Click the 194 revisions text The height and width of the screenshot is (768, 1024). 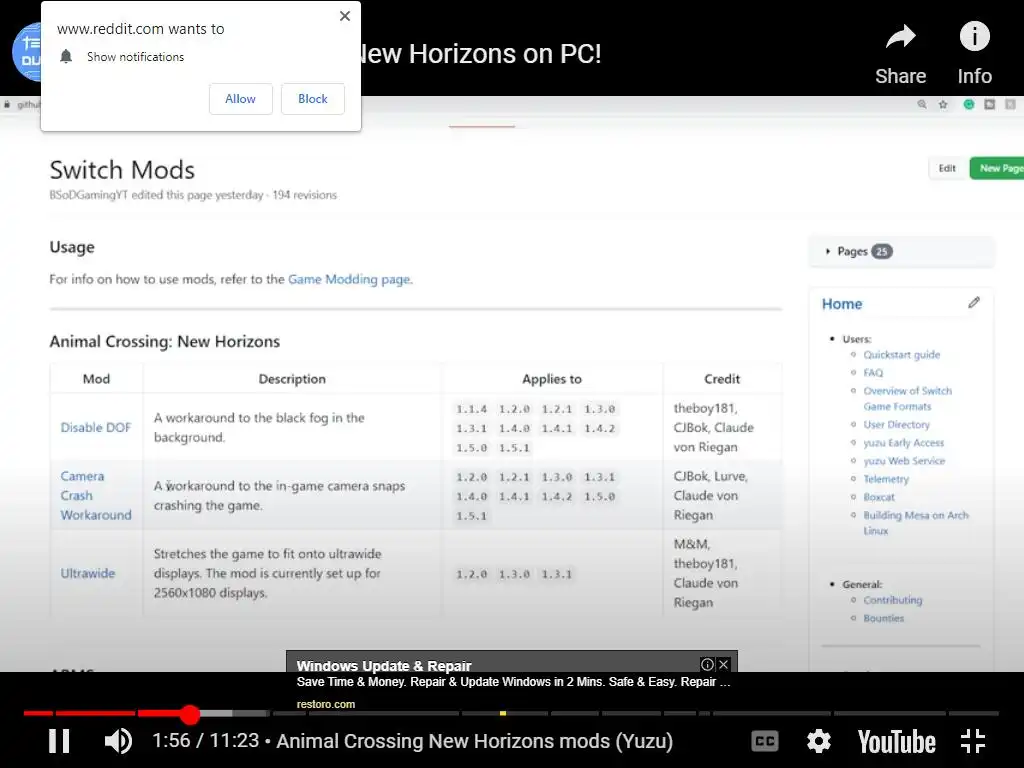[x=304, y=195]
